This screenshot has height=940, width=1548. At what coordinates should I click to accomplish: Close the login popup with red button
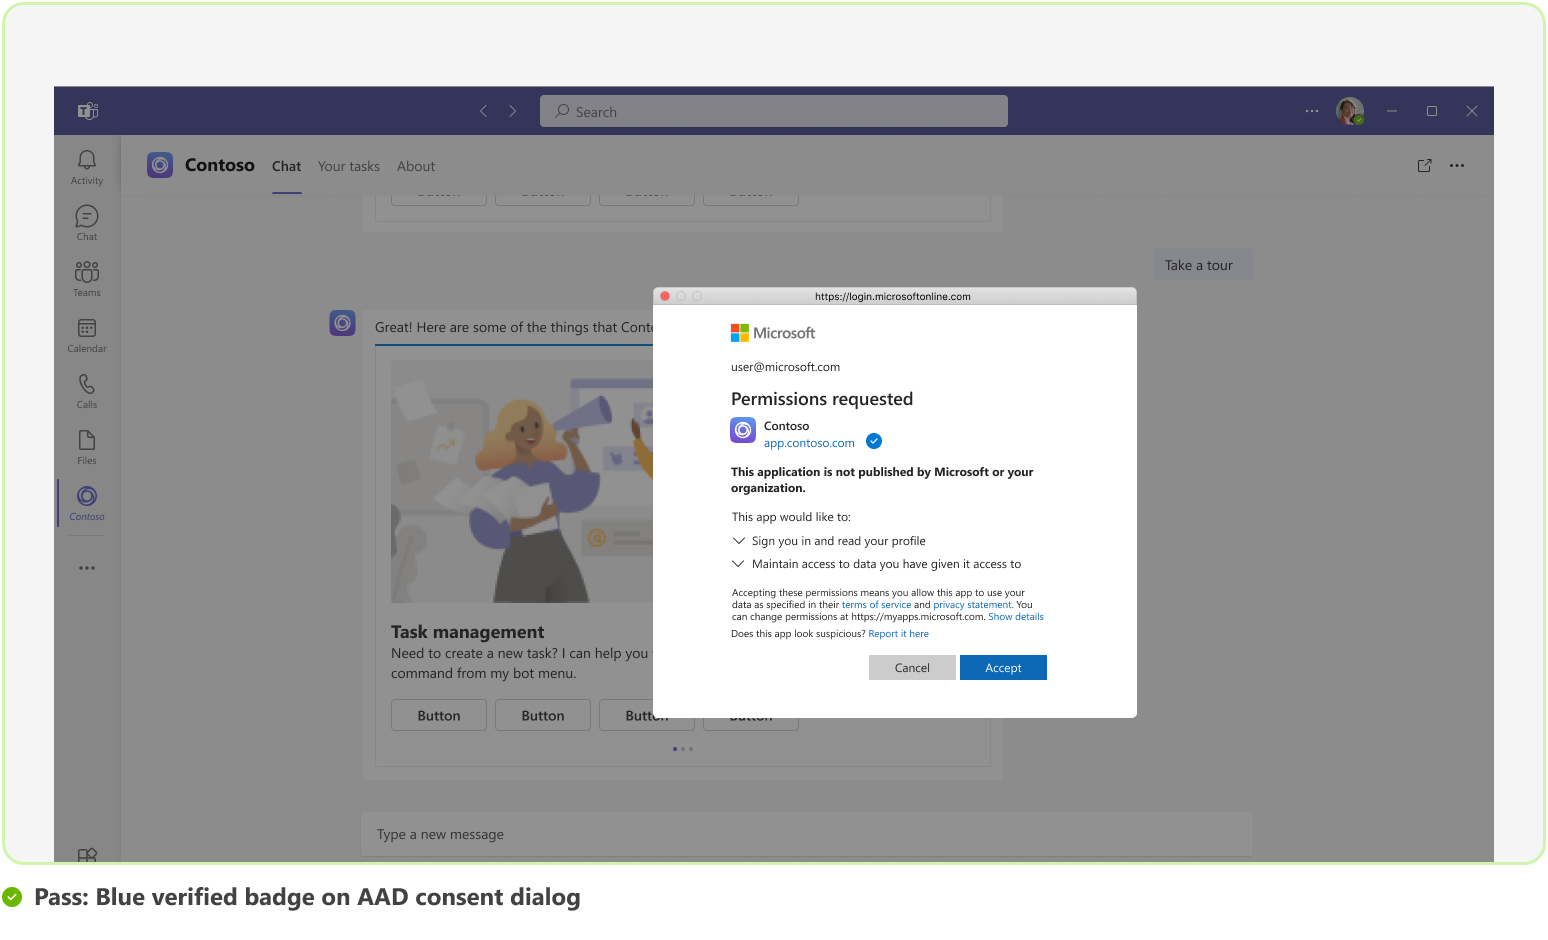pyautogui.click(x=665, y=296)
